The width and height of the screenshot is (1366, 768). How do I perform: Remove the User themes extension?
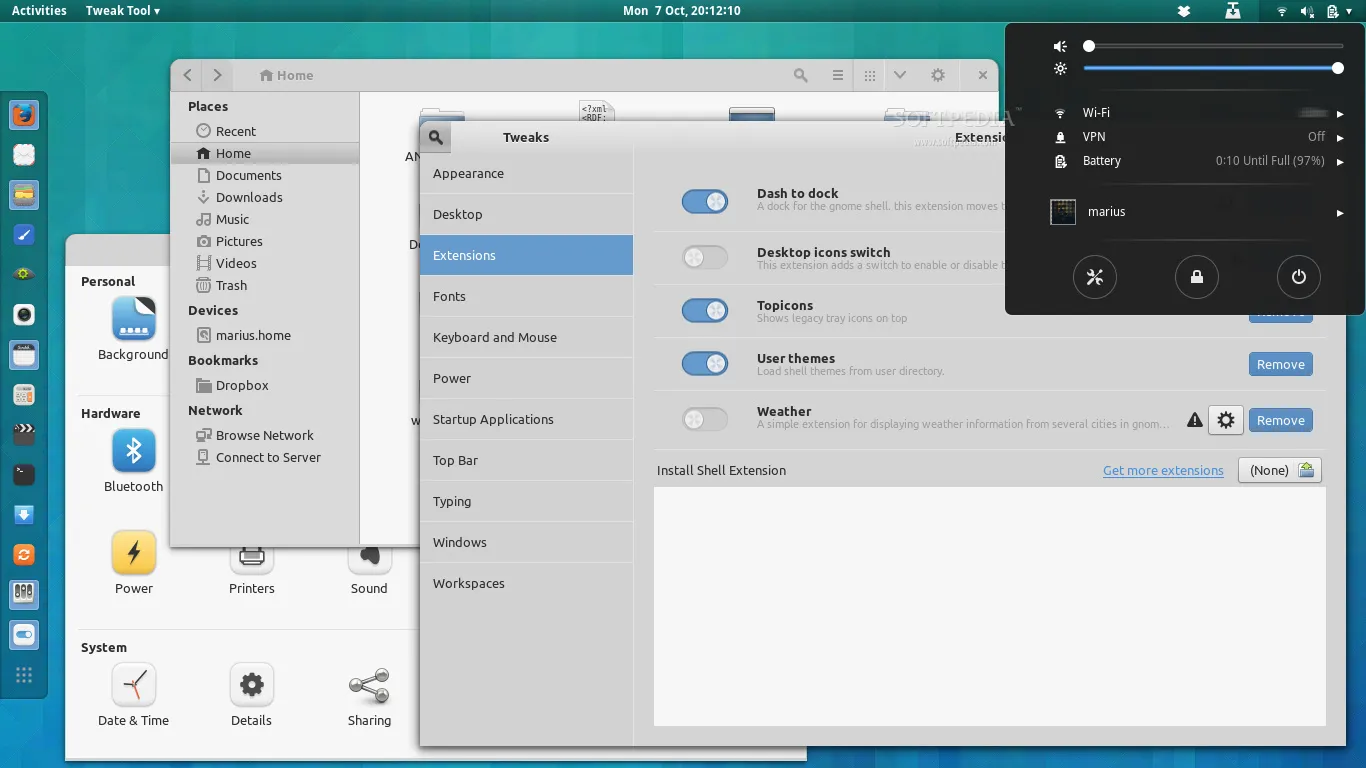pyautogui.click(x=1280, y=364)
